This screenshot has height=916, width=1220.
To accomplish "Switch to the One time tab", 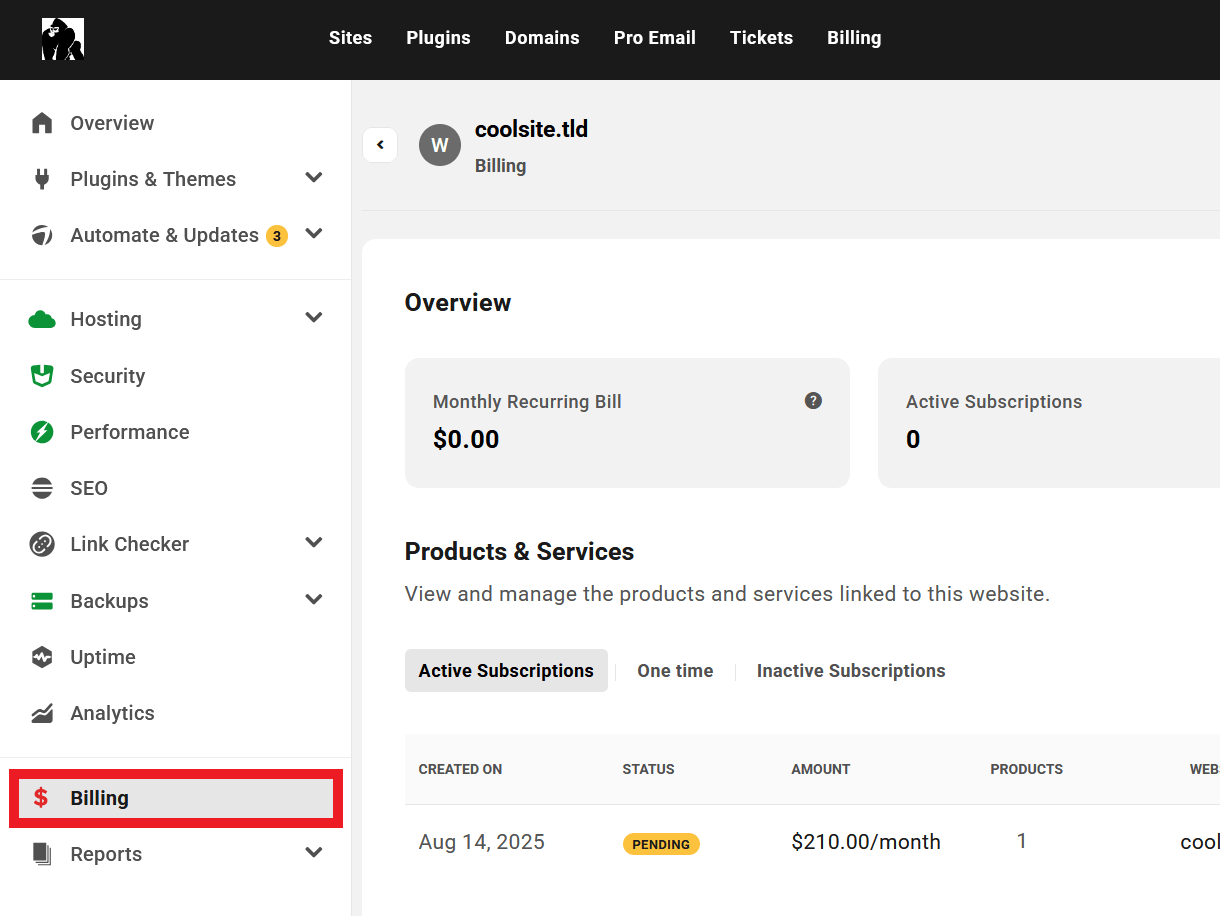I will pos(675,671).
